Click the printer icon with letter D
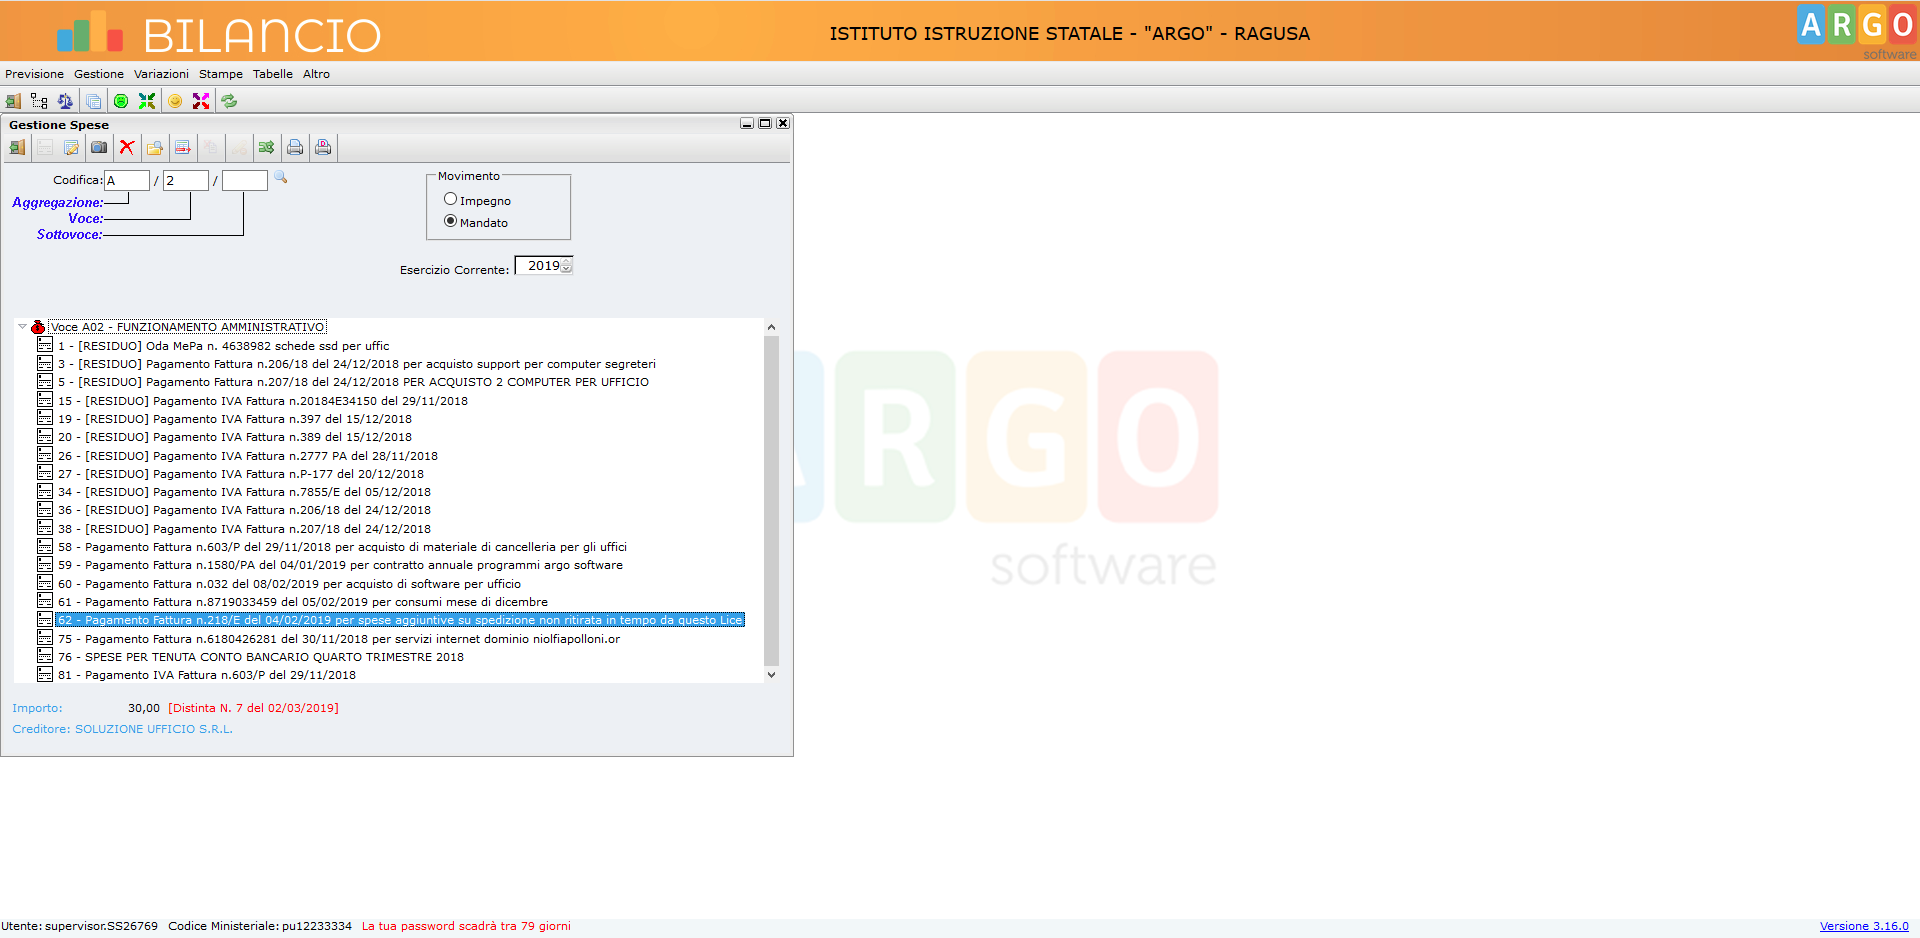 click(x=323, y=148)
